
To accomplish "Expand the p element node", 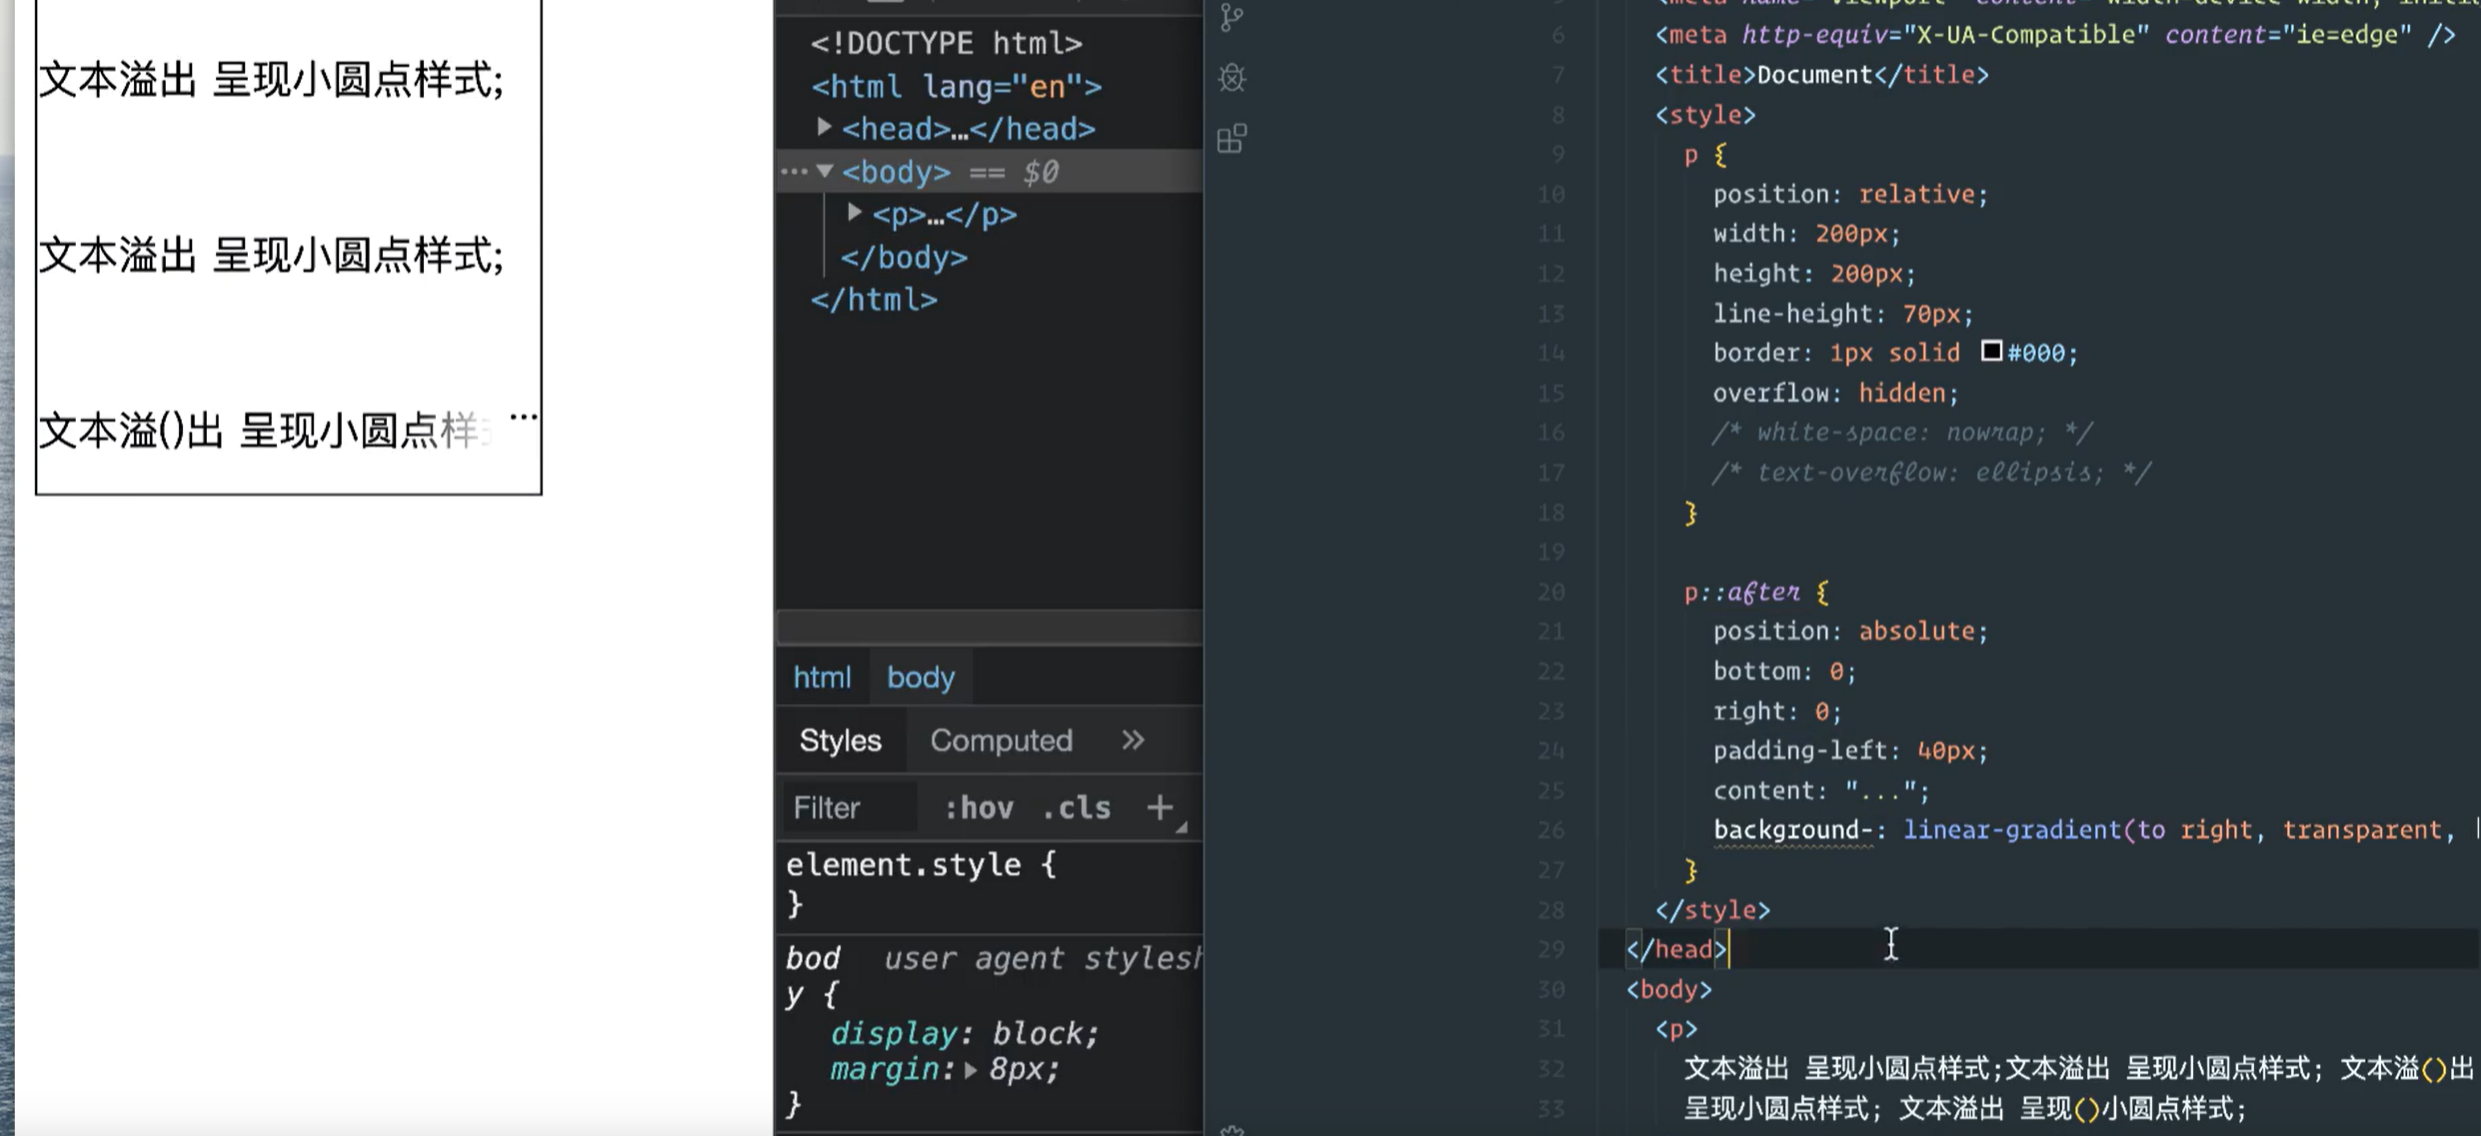I will point(854,213).
